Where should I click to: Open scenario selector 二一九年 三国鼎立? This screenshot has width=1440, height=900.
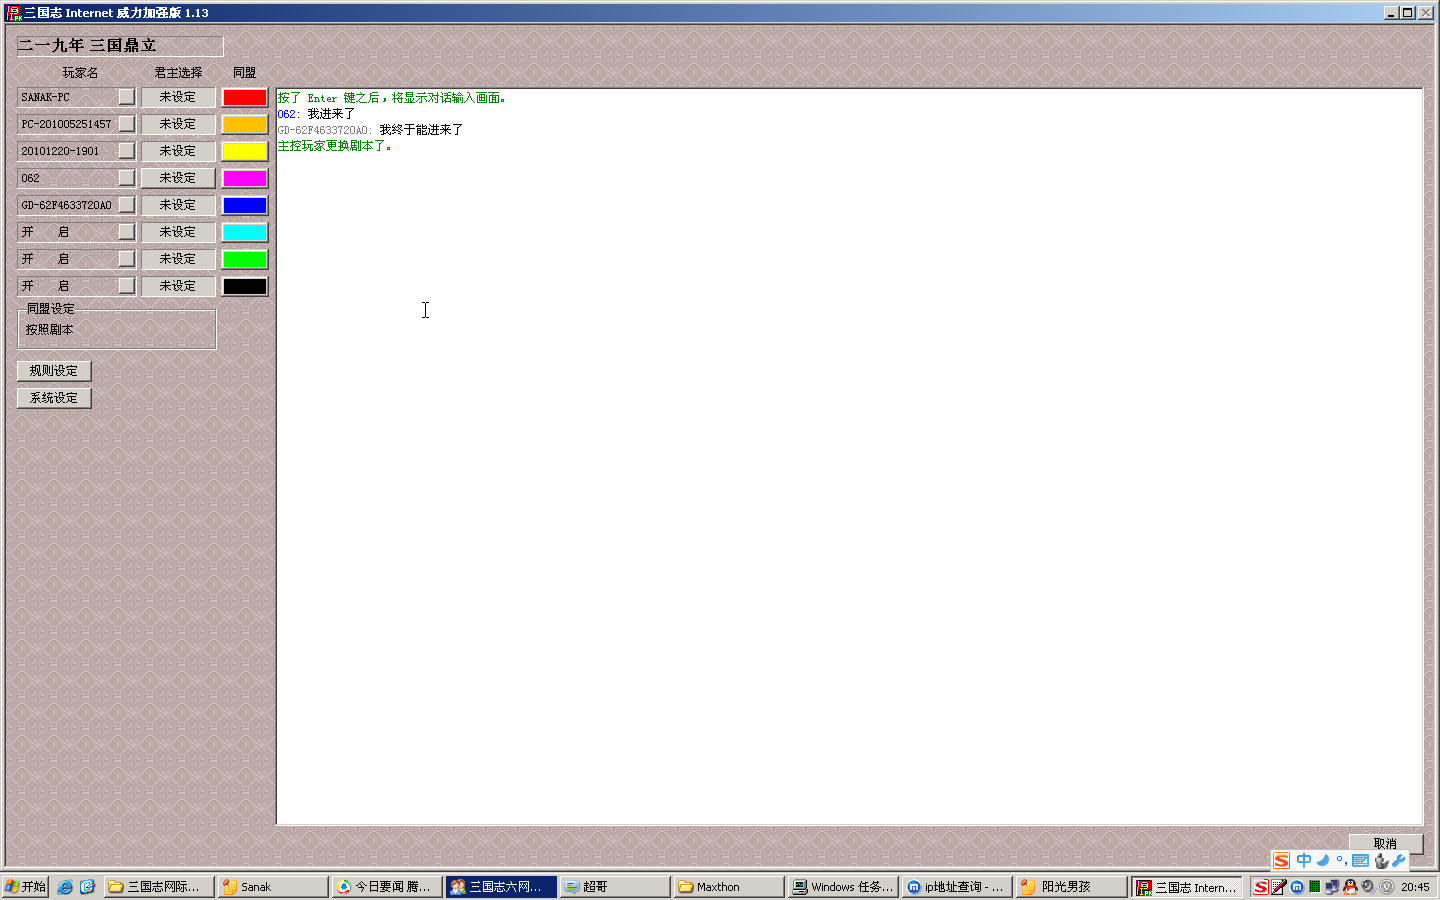119,46
